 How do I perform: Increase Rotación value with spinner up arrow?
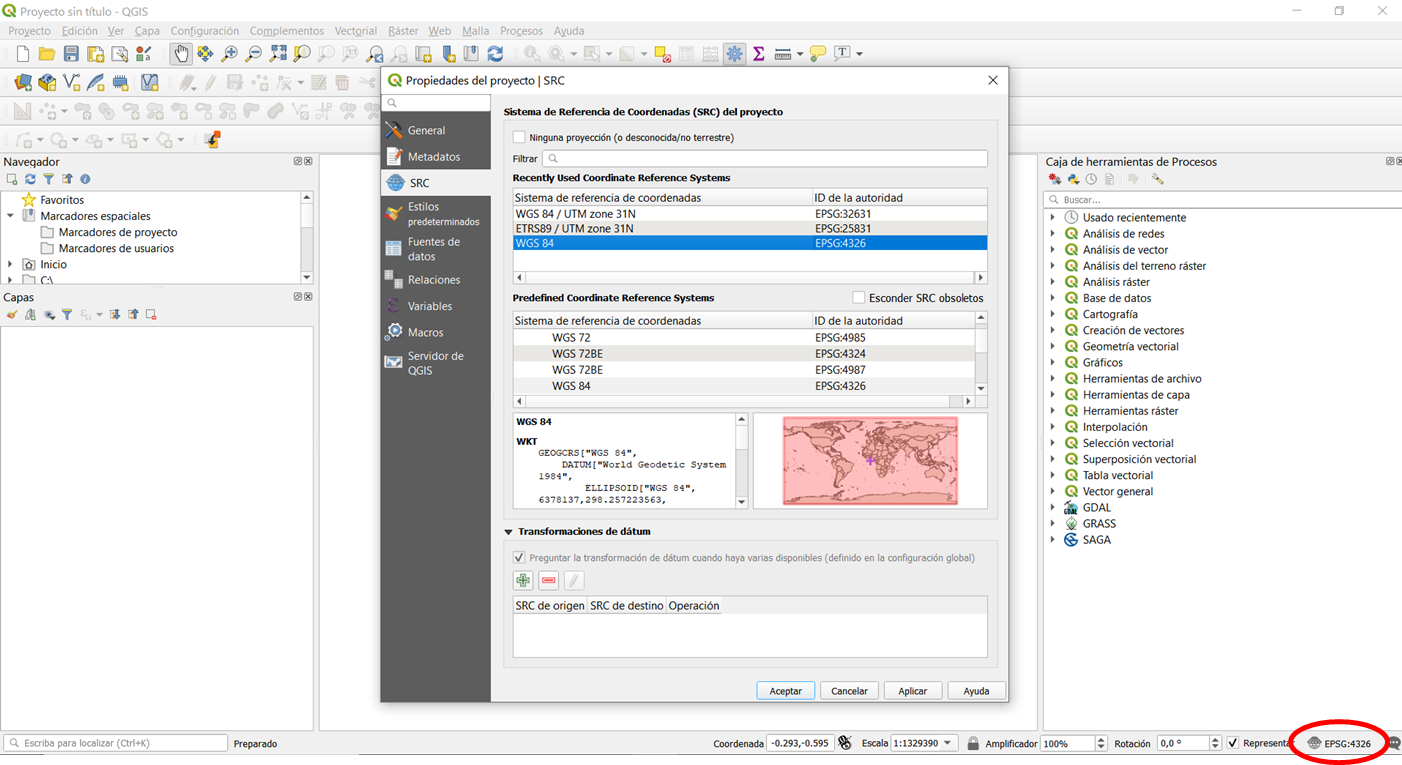click(1215, 739)
